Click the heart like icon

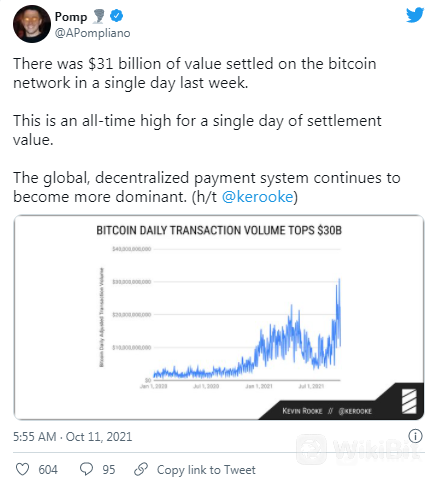tap(23, 469)
